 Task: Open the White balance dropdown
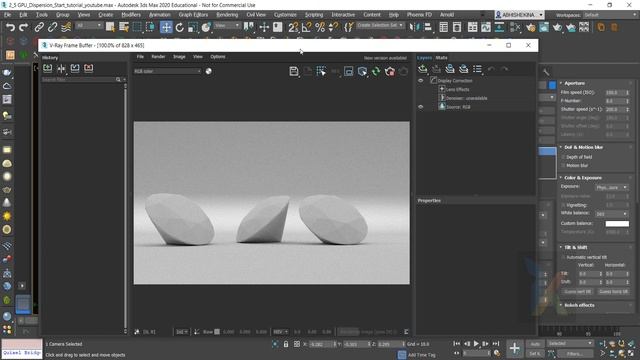(x=611, y=214)
